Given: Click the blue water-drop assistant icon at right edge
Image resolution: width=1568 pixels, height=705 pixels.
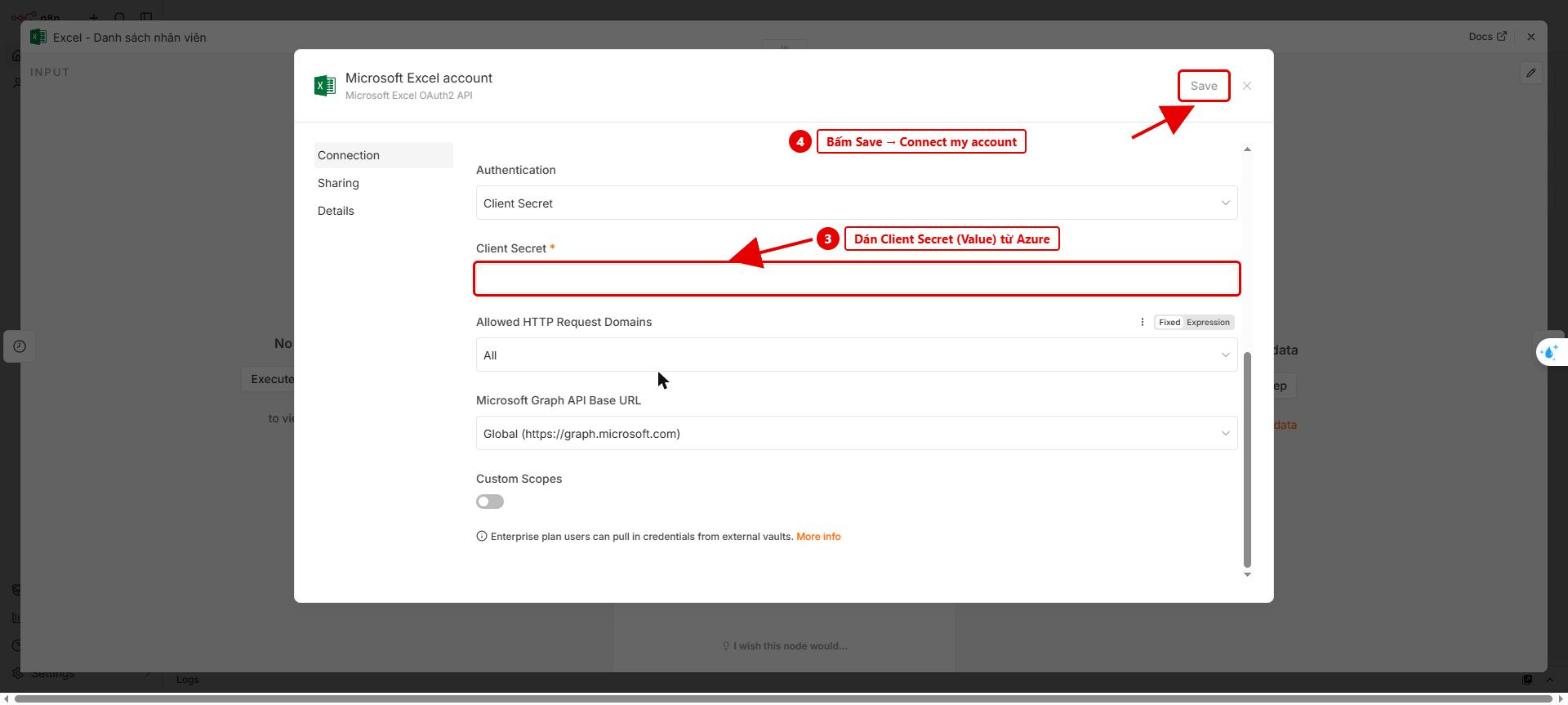Looking at the screenshot, I should (1550, 352).
